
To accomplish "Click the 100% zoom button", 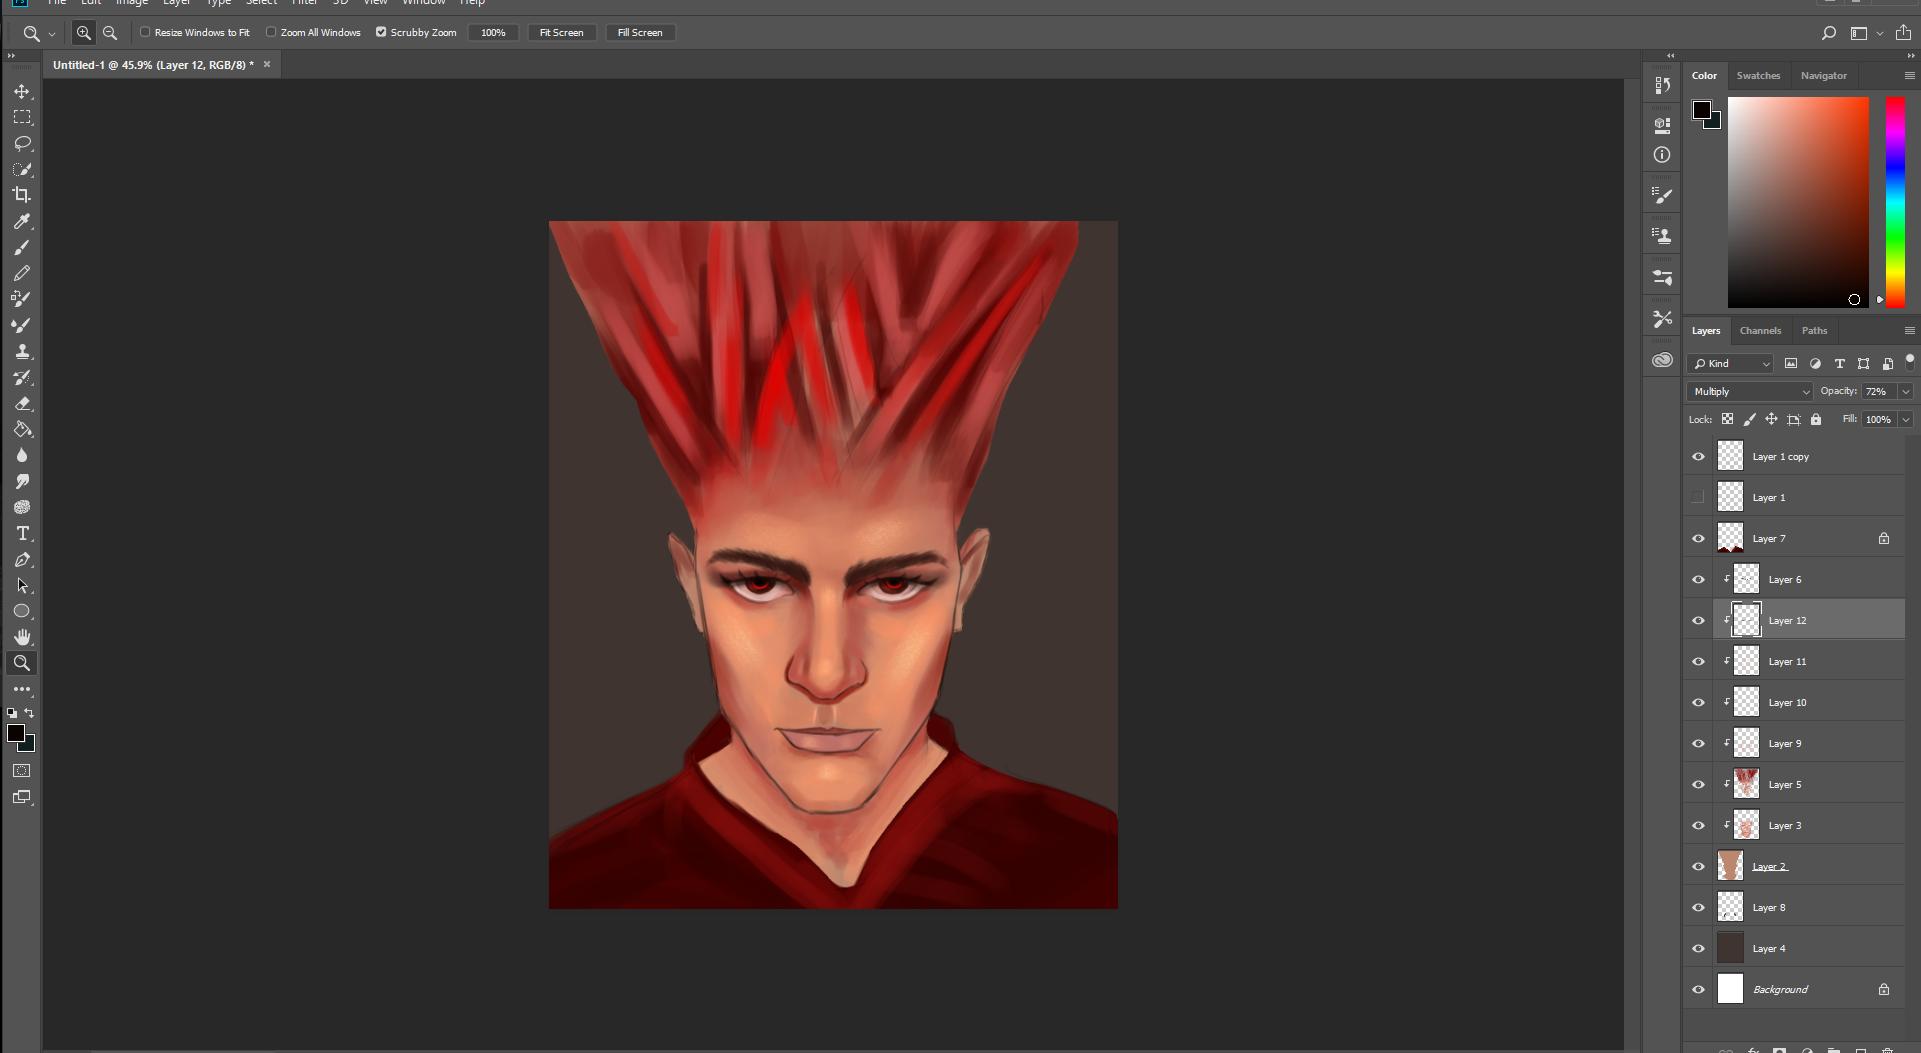I will click(x=493, y=33).
